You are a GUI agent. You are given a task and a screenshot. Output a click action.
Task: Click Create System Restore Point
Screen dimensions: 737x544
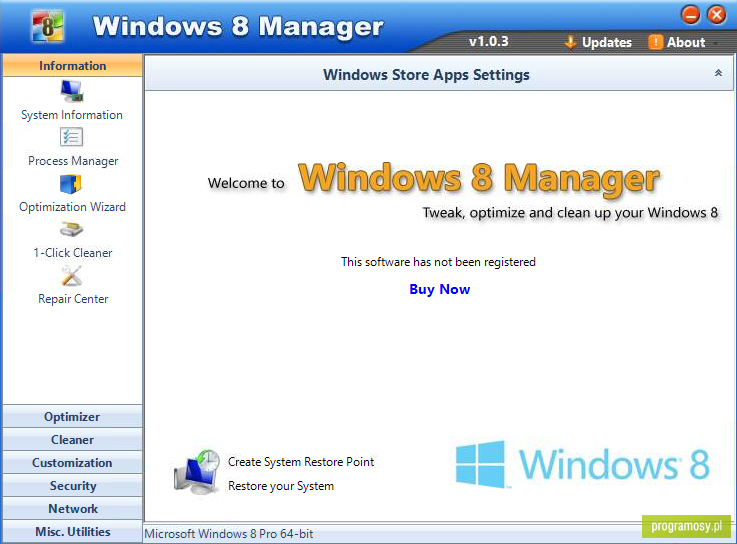pos(301,462)
